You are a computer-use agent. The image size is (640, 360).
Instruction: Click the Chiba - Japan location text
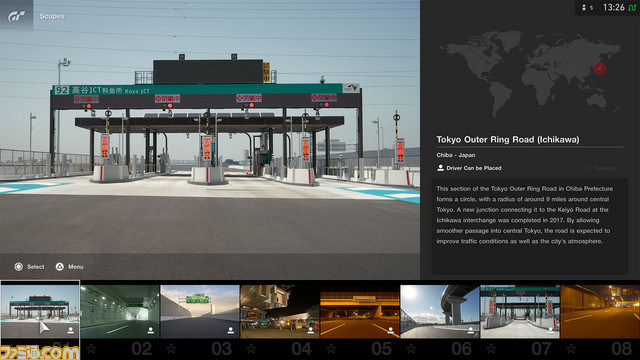click(456, 155)
